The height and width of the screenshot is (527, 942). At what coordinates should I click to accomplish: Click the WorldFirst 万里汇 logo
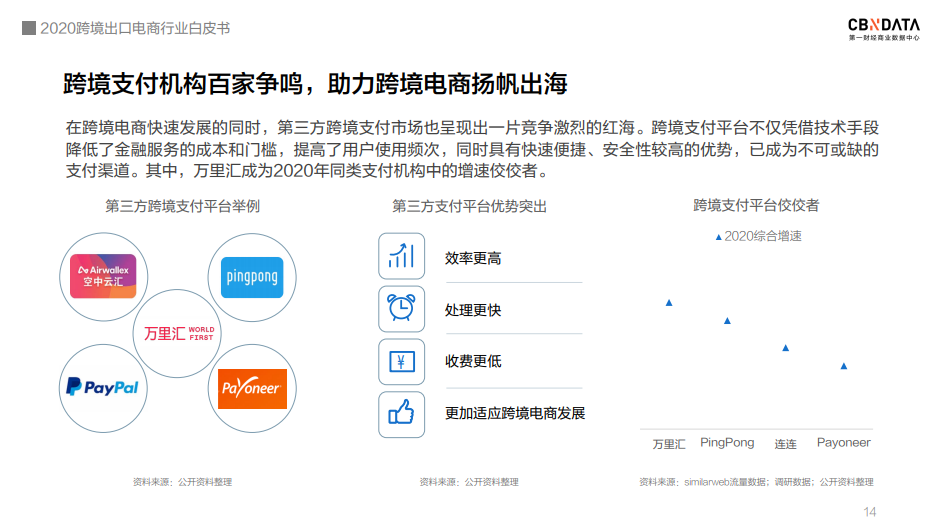tap(178, 333)
